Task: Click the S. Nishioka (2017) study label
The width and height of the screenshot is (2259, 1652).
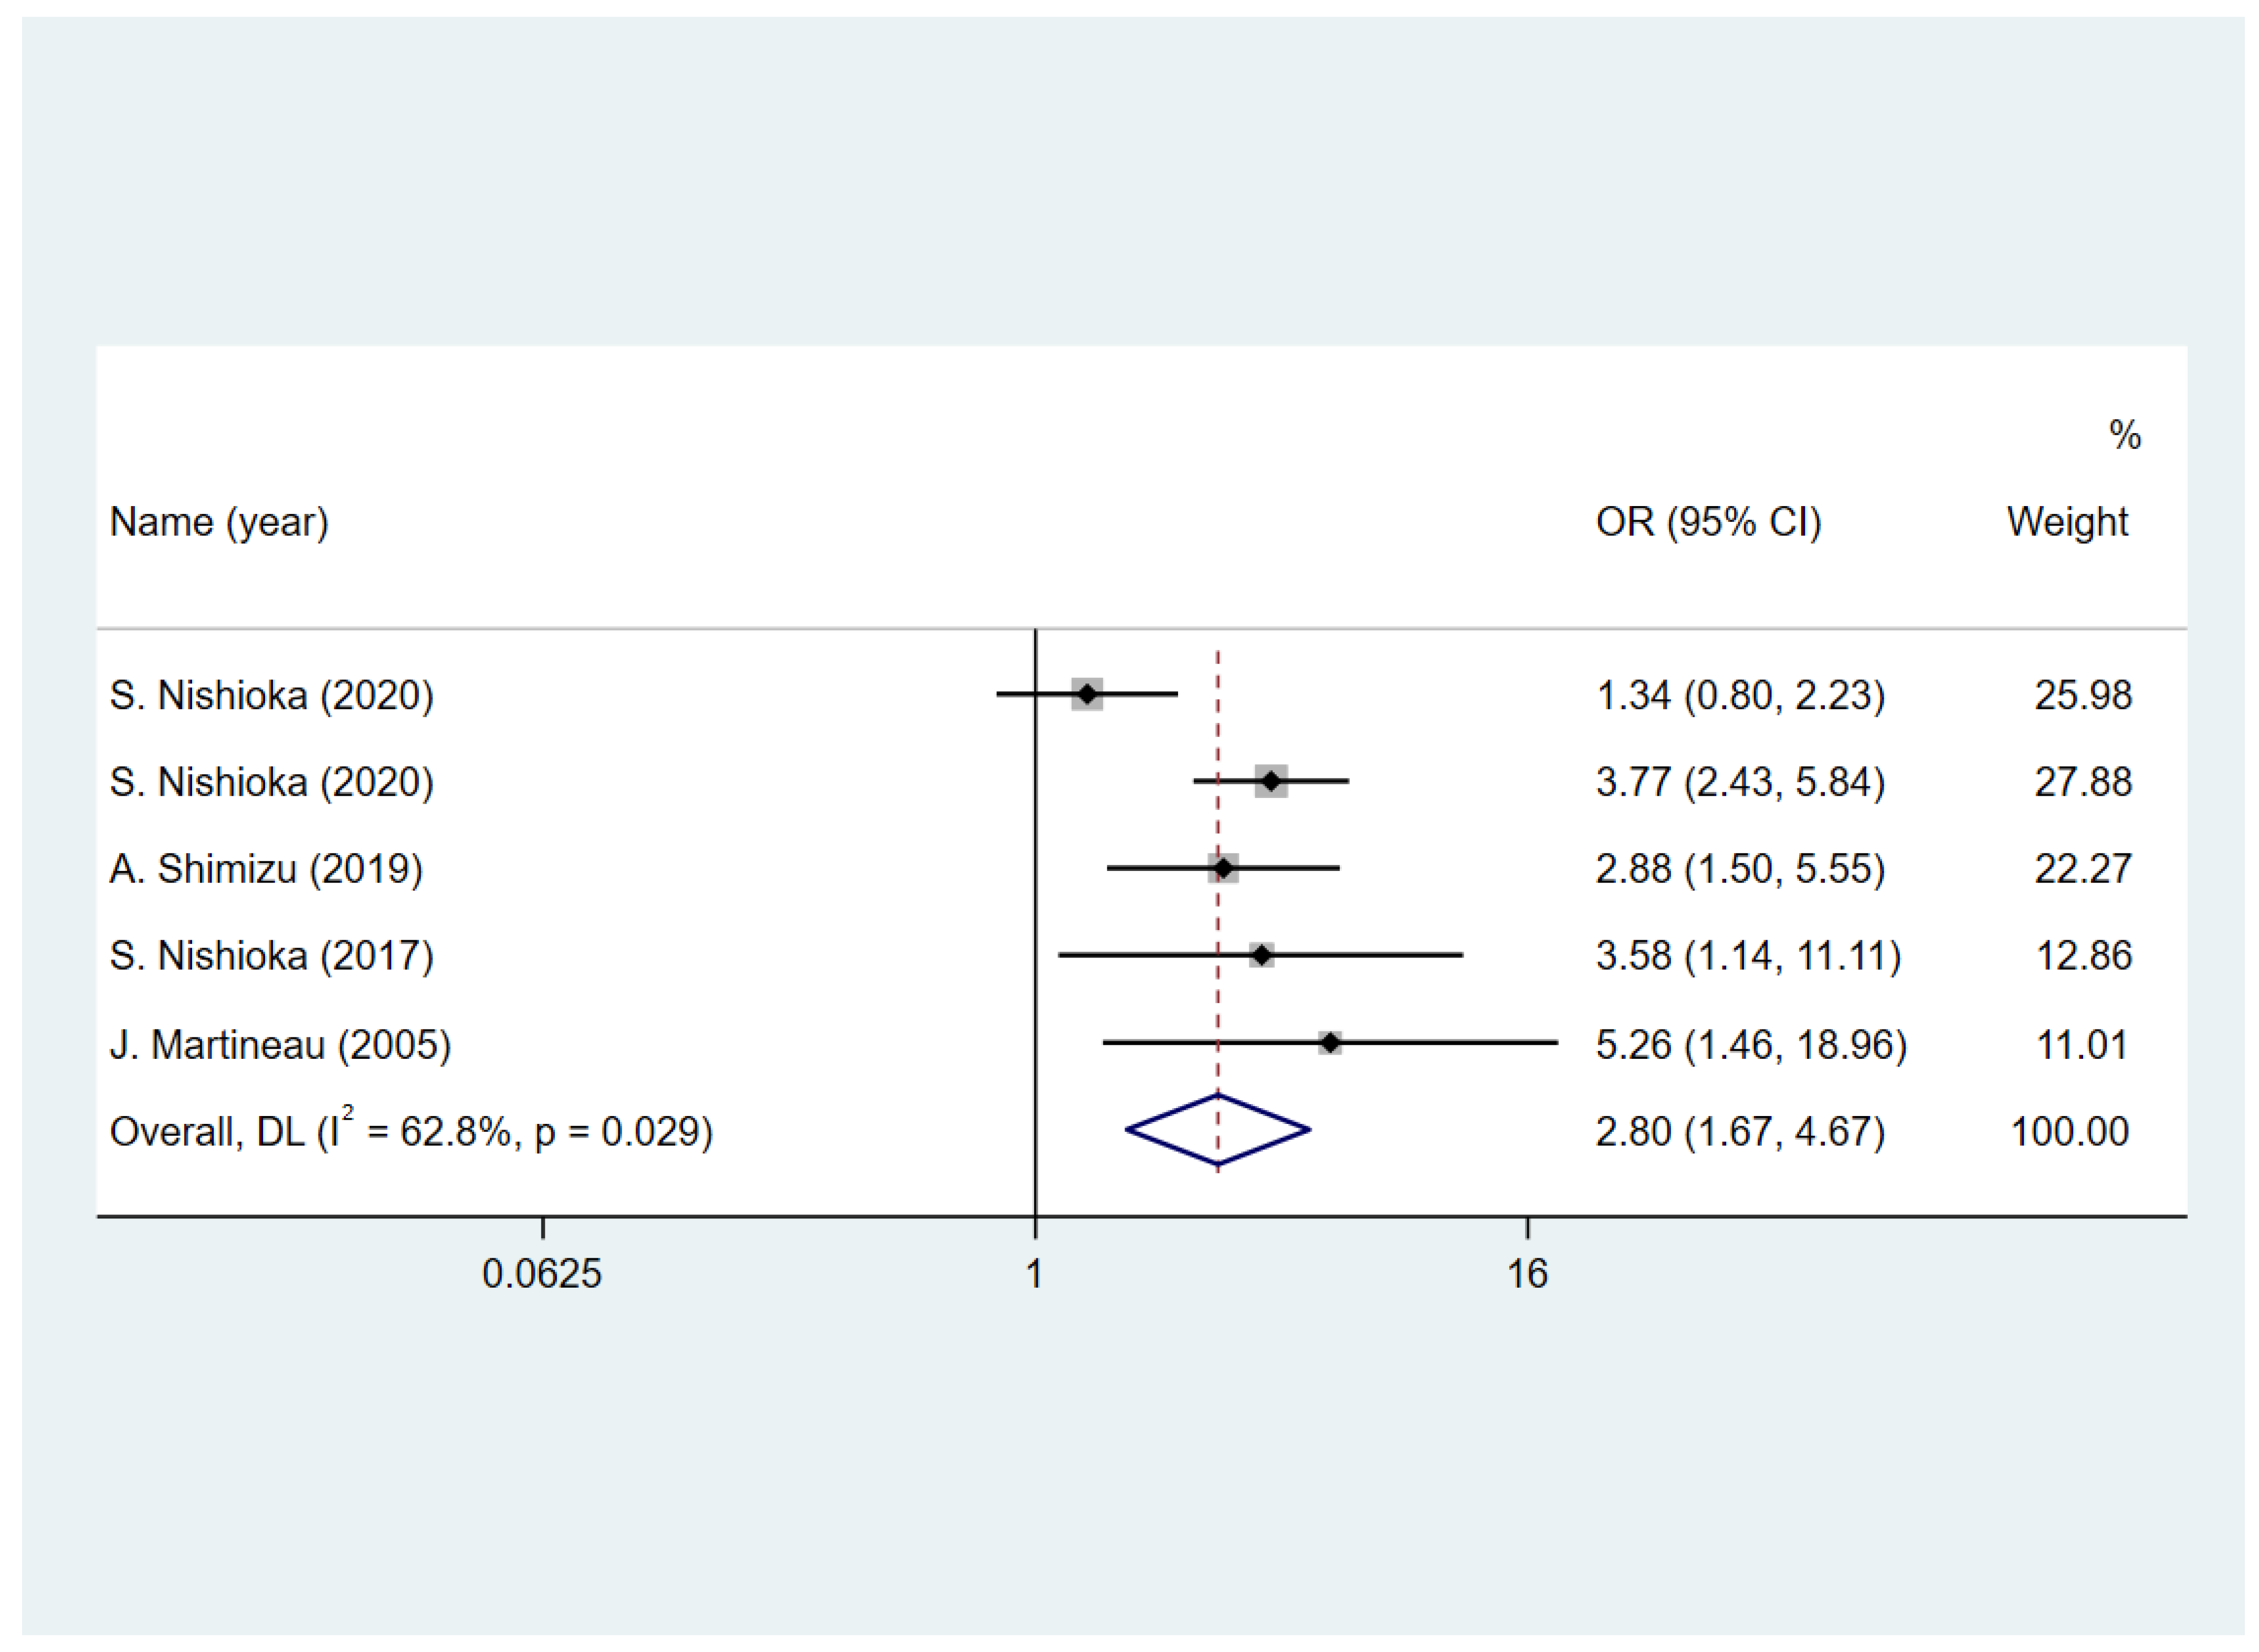Action: point(271,956)
